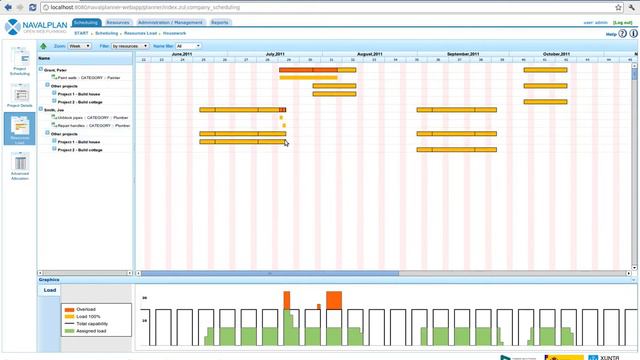The width and height of the screenshot is (640, 360).
Task: Expand Project 2 - Build cottage under Grant
Action: 54,101
